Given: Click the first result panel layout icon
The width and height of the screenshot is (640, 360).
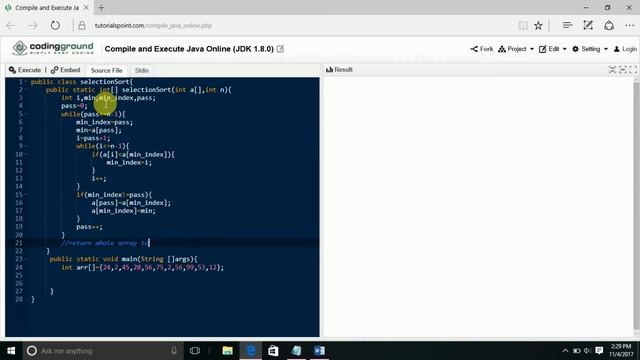Looking at the screenshot, I should coord(612,70).
